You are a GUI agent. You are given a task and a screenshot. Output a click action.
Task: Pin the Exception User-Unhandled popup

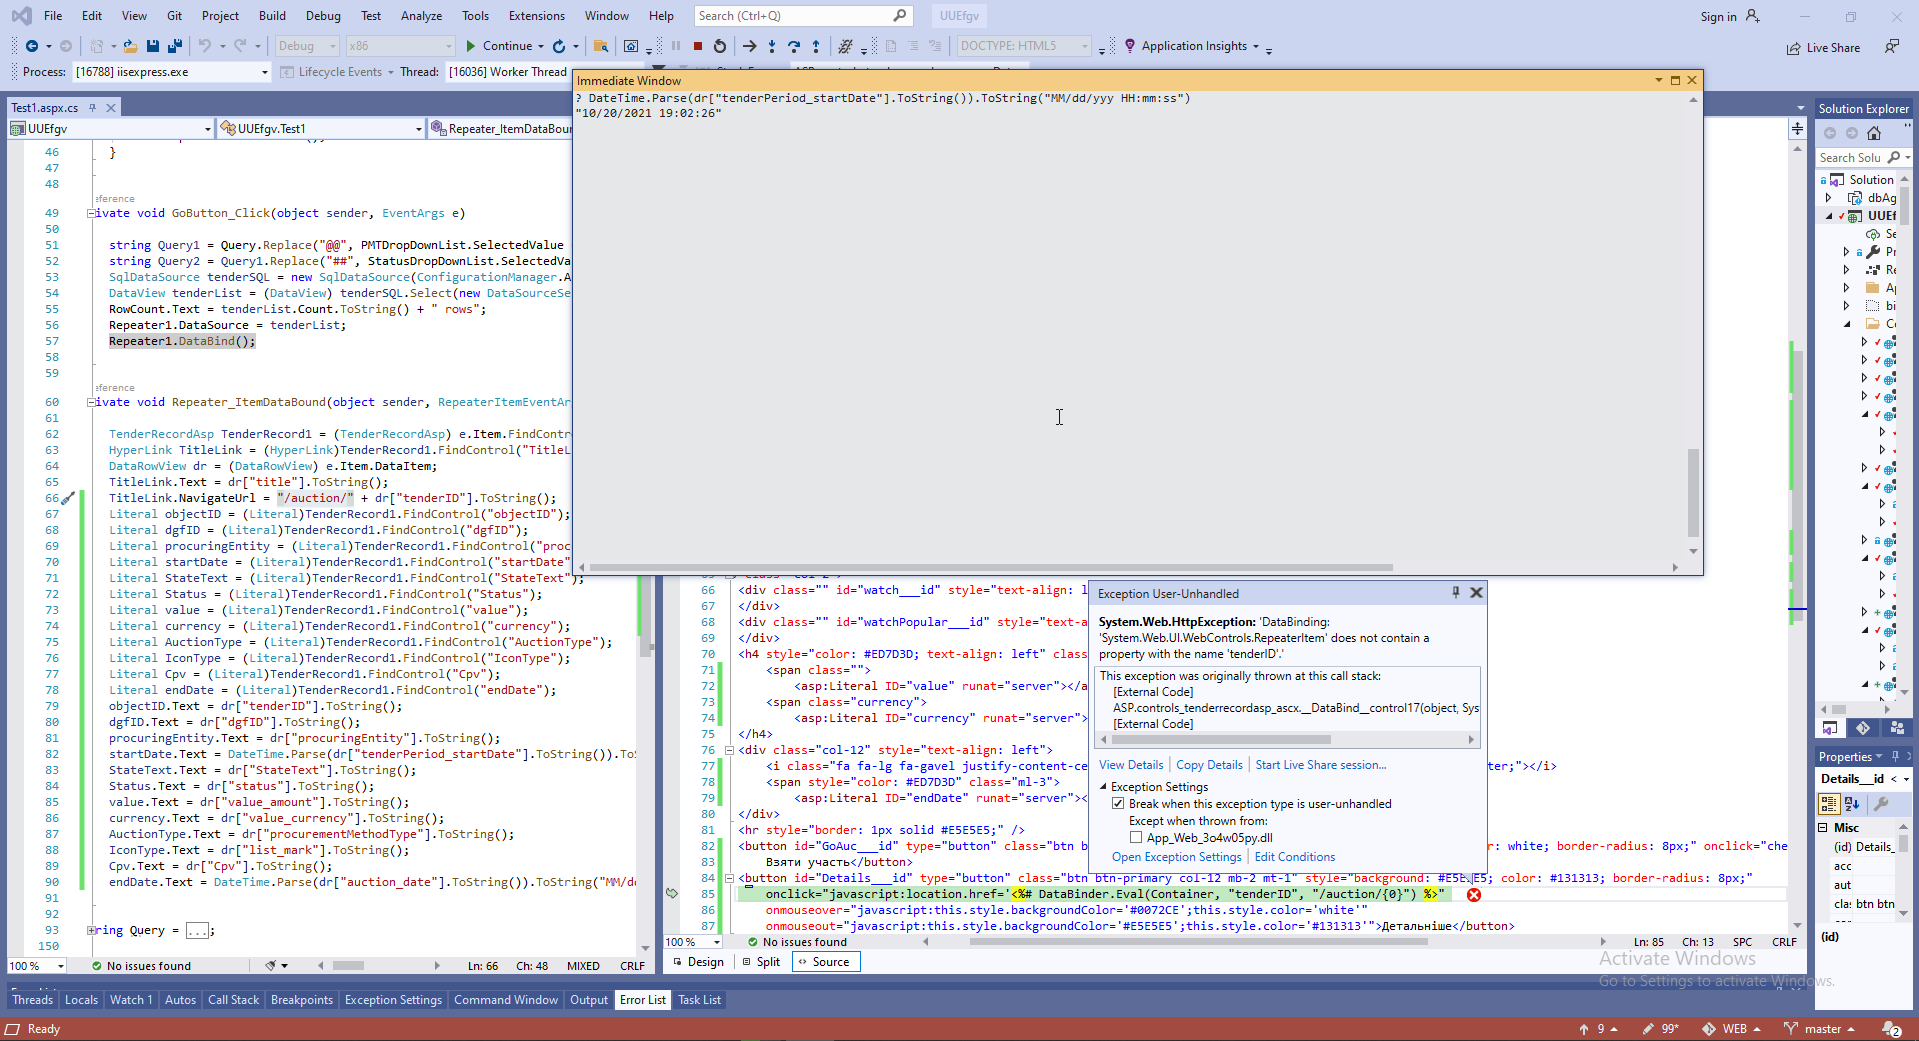(x=1456, y=593)
